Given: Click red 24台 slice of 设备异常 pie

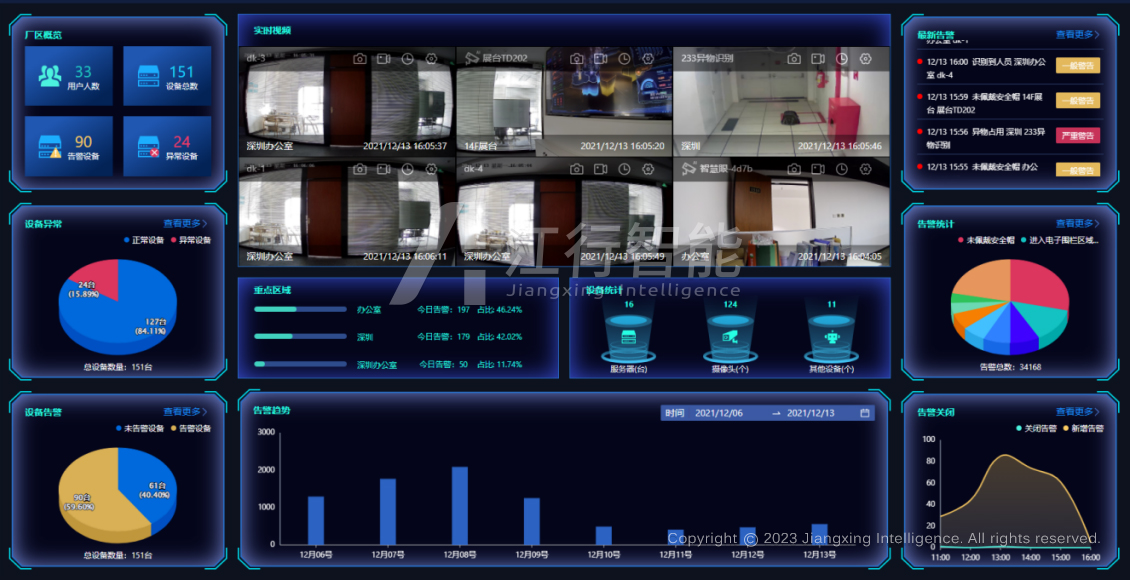Looking at the screenshot, I should tap(97, 281).
